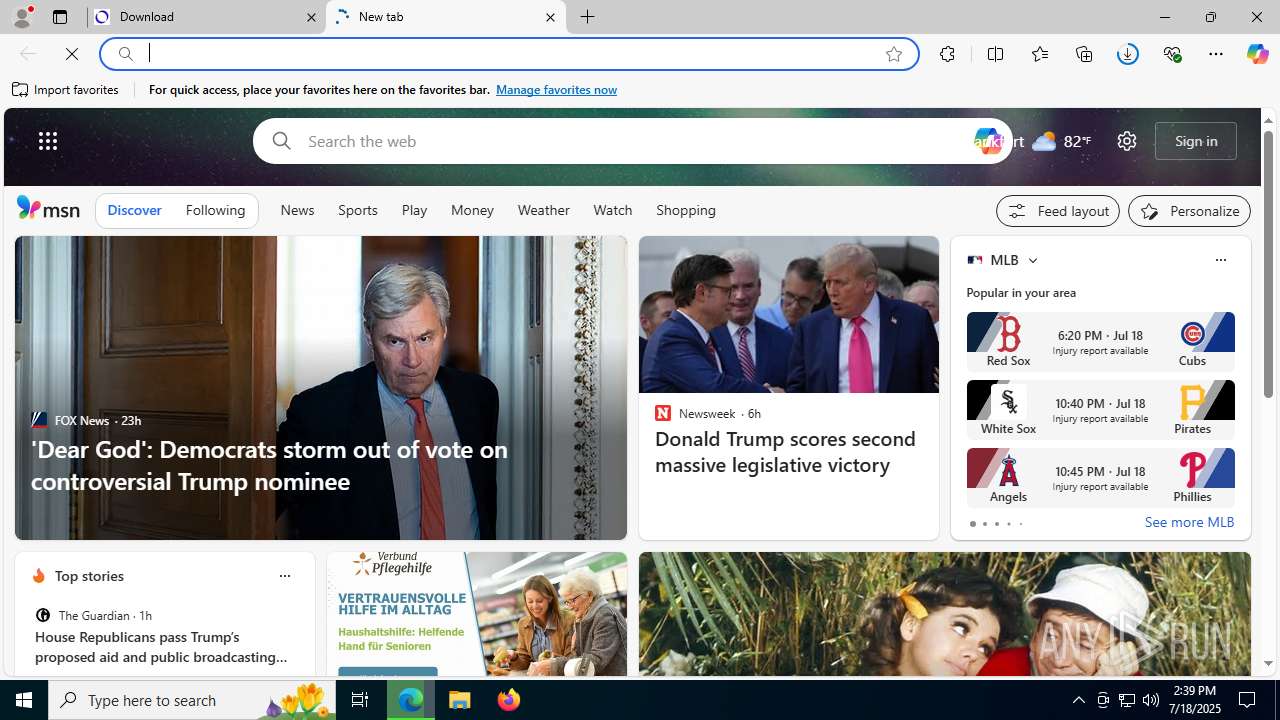Expand the MLB league dropdown
Image resolution: width=1280 pixels, height=720 pixels.
1033,260
